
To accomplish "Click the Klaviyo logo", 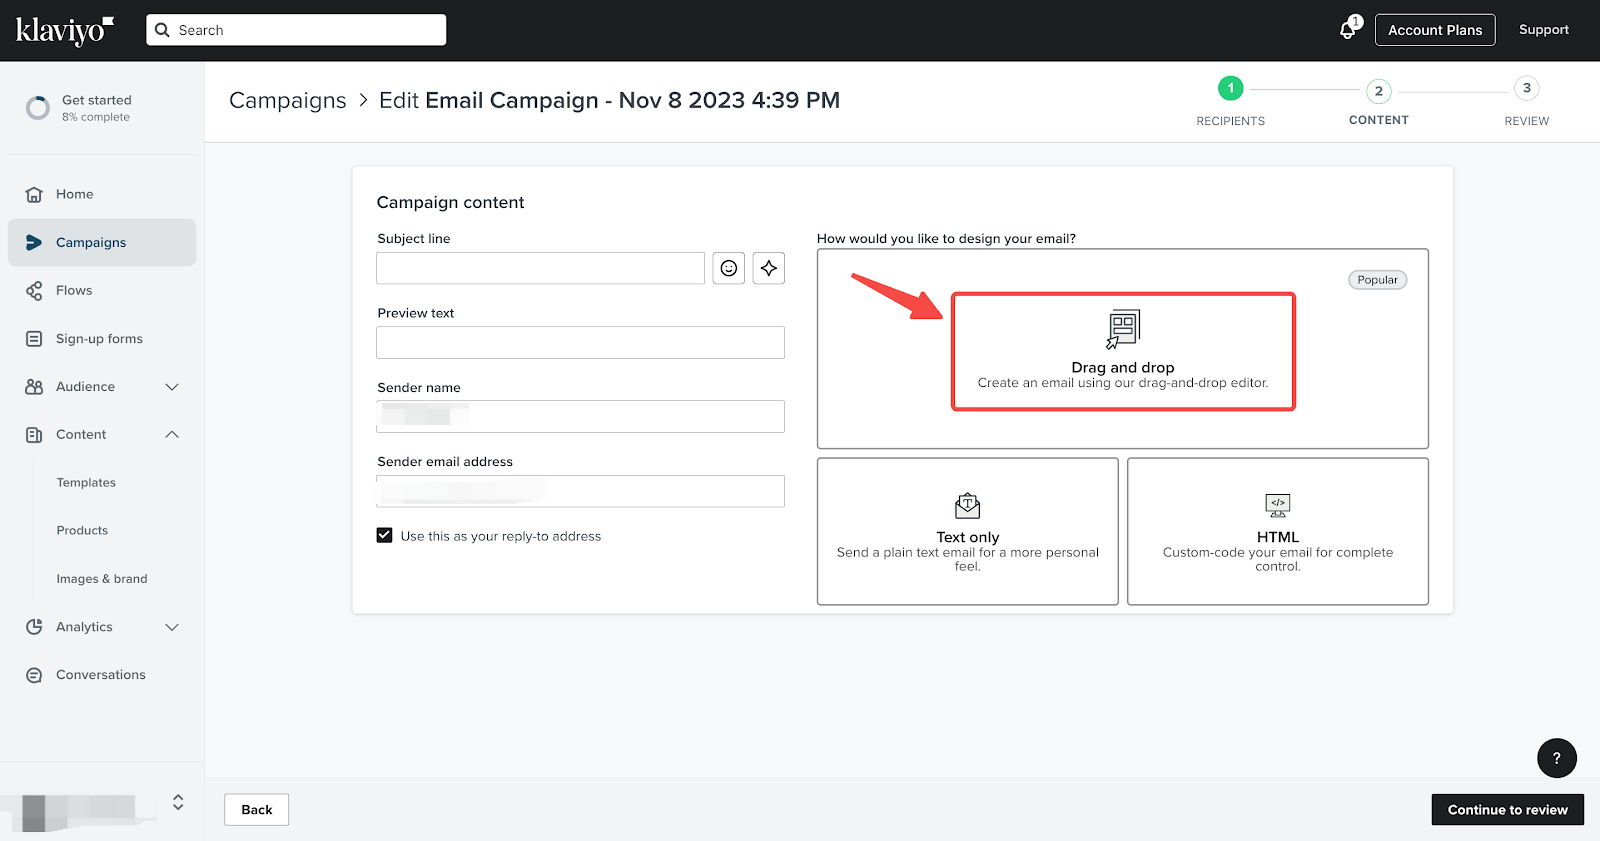I will coord(65,30).
